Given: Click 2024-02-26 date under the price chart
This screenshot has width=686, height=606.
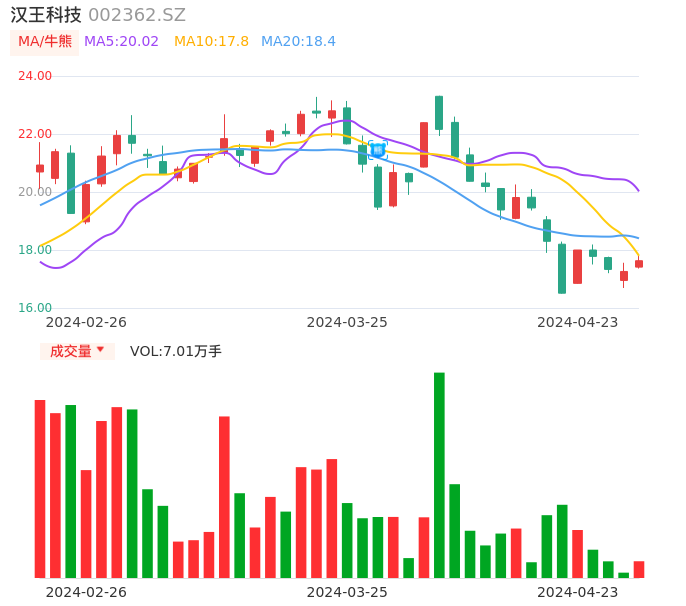Looking at the screenshot, I should pos(86,322).
